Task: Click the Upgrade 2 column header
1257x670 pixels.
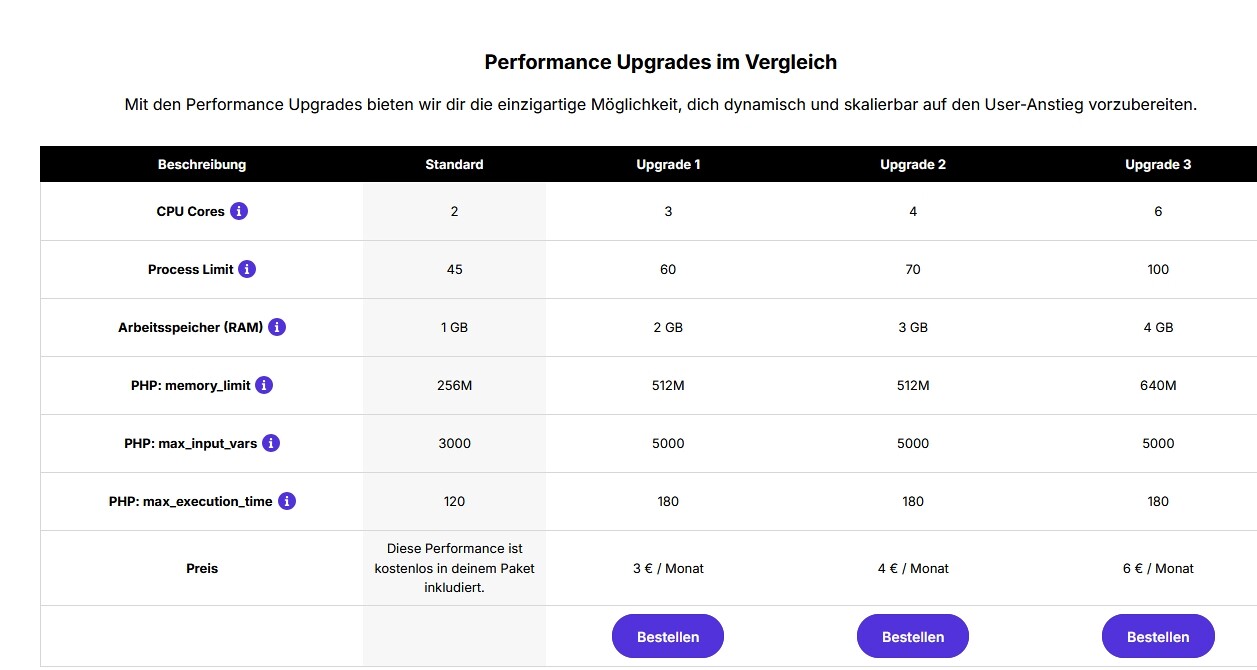Action: click(913, 164)
